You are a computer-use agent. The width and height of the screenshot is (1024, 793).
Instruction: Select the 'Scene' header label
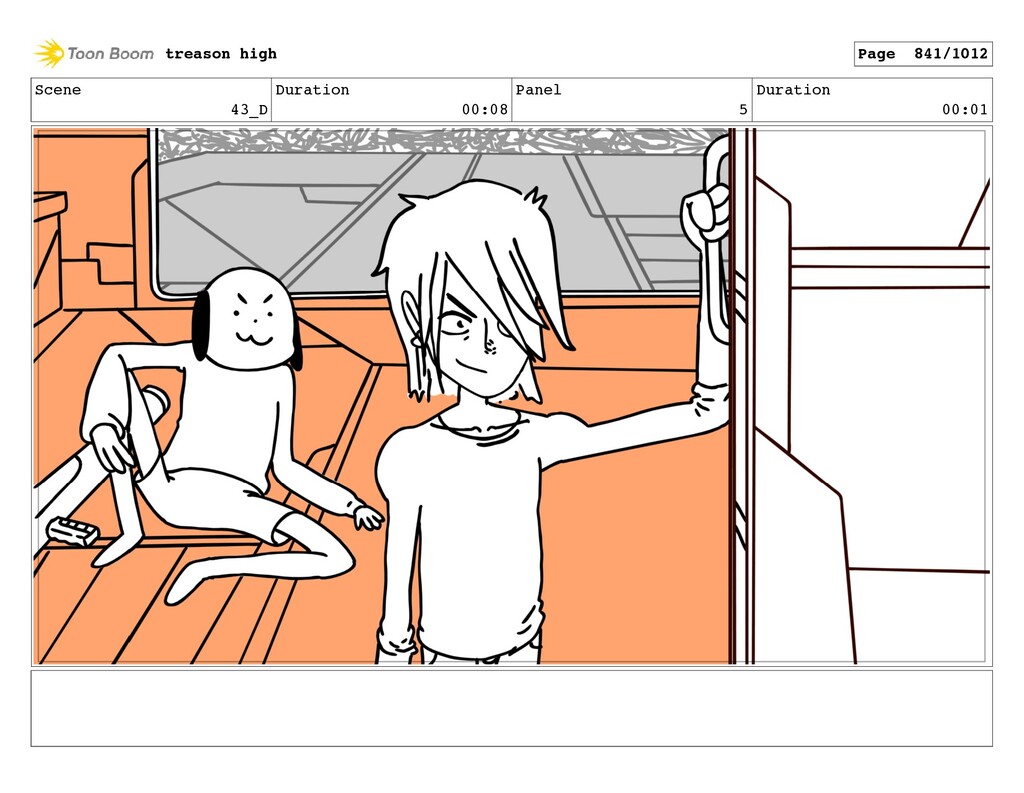58,90
